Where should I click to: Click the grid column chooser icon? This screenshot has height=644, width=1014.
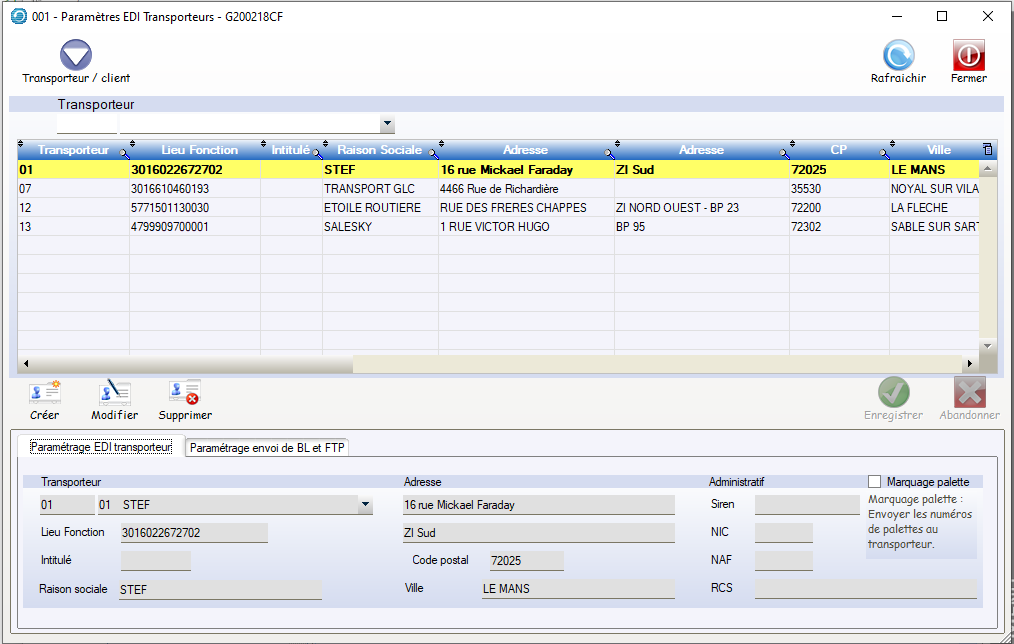(x=987, y=150)
